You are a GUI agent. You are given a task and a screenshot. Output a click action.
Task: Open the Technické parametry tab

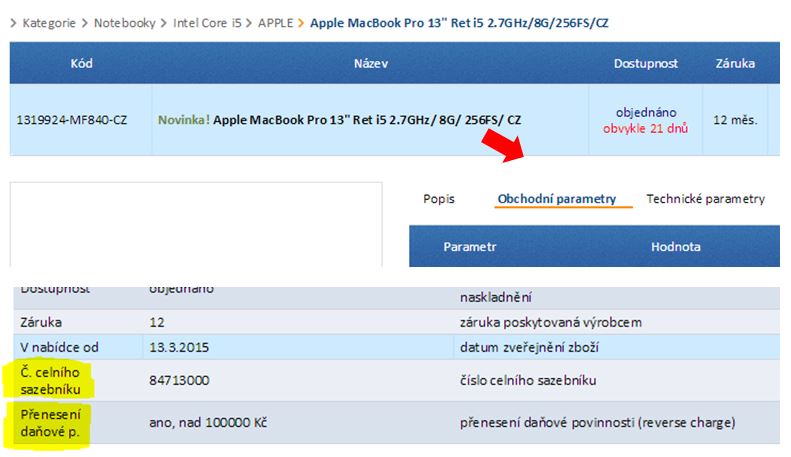706,199
